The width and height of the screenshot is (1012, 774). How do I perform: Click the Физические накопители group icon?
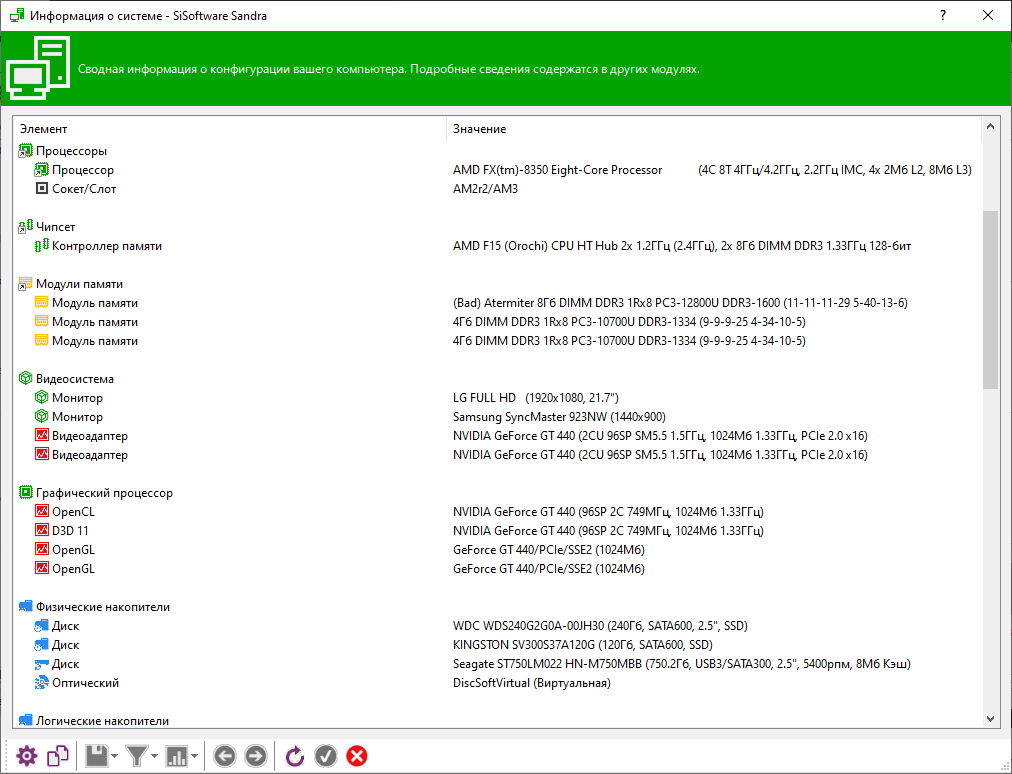[25, 606]
